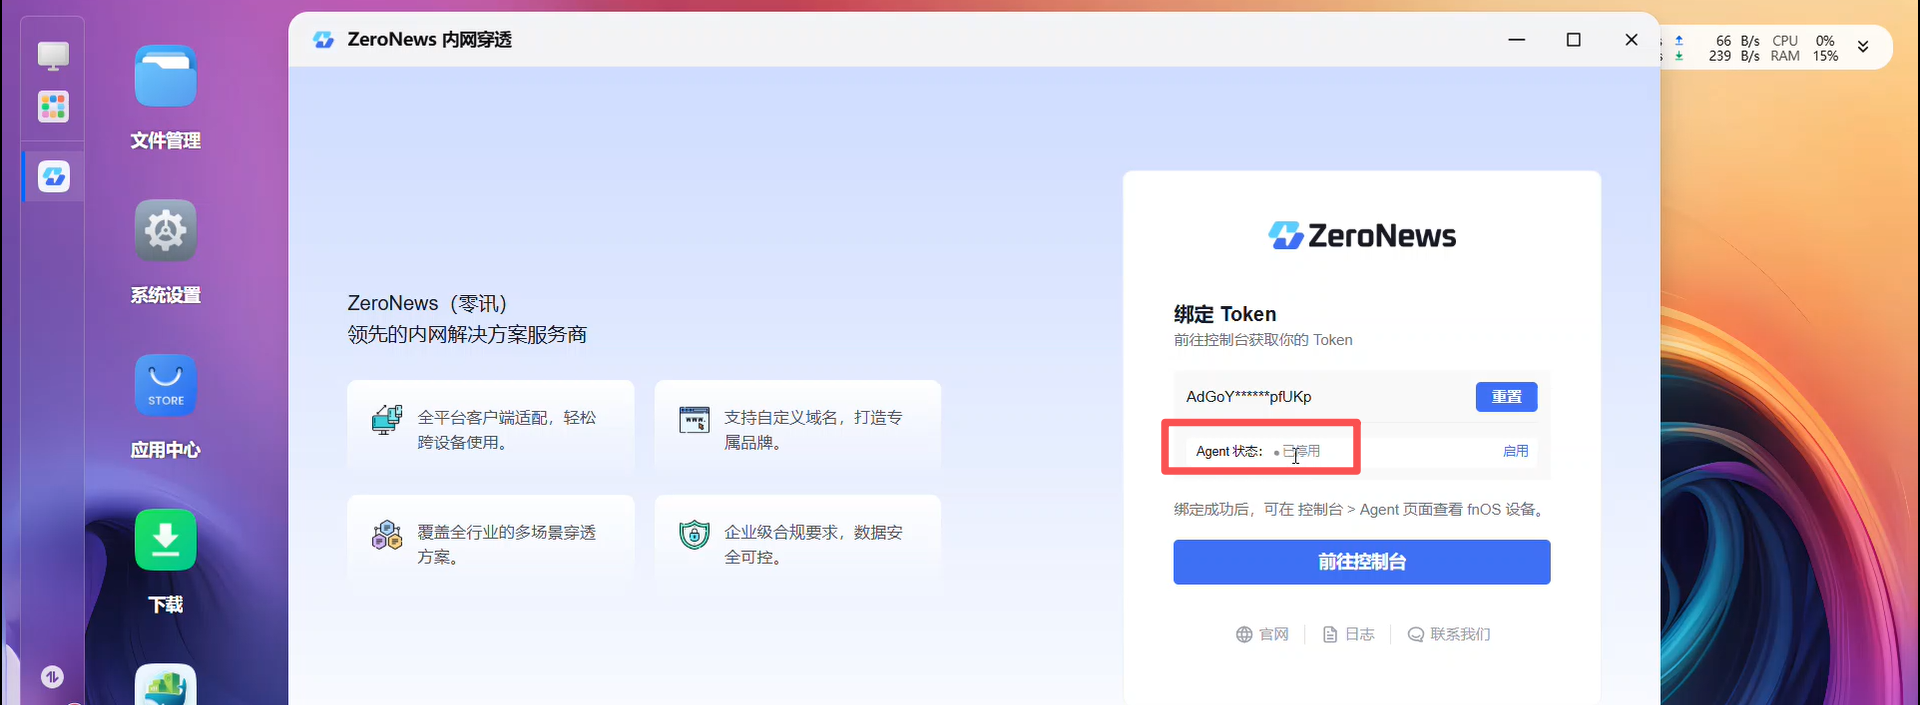Click the ZeroNews logo in the title bar
1920x705 pixels.
[323, 40]
